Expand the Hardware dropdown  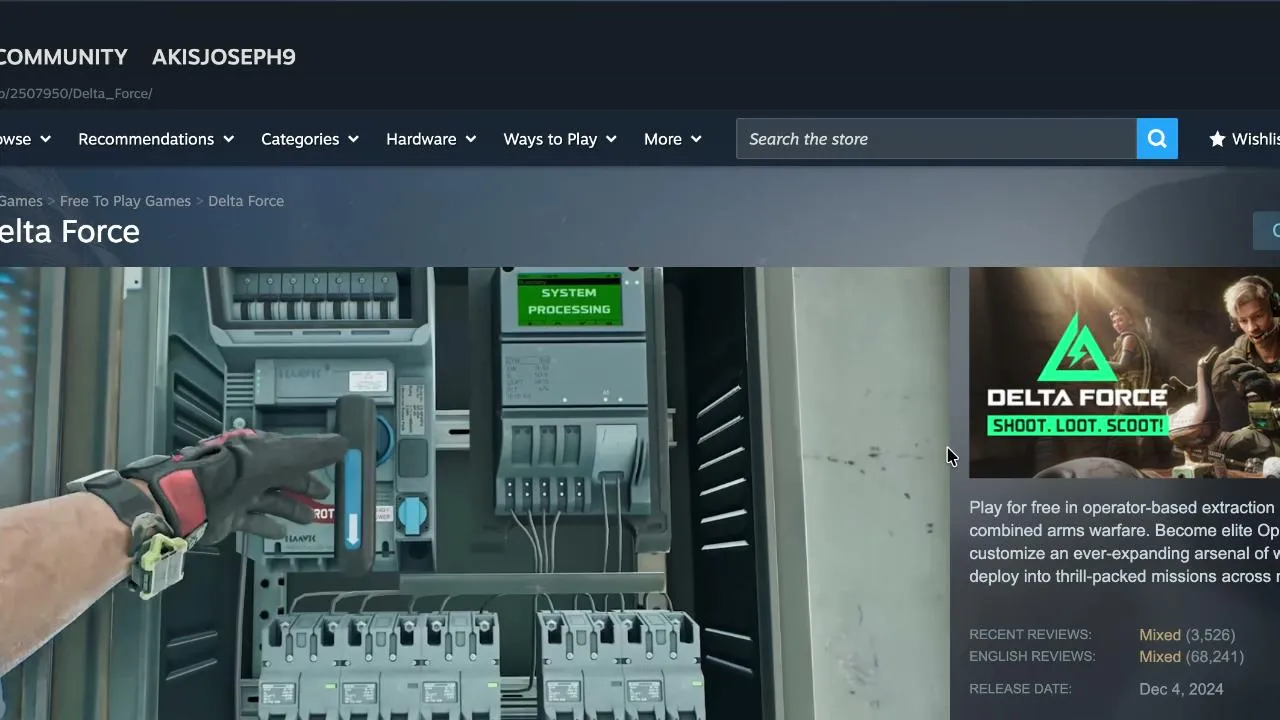[431, 139]
